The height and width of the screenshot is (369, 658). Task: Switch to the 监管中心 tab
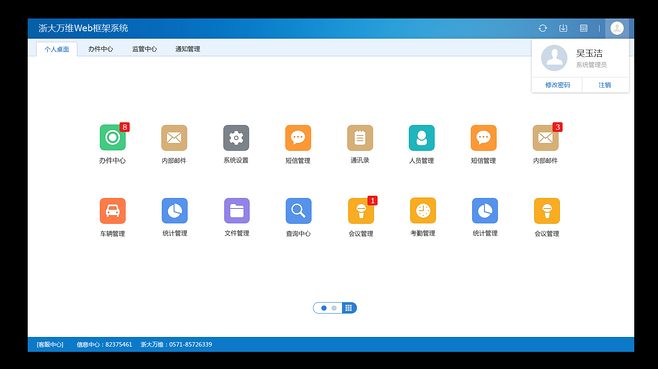[x=144, y=49]
